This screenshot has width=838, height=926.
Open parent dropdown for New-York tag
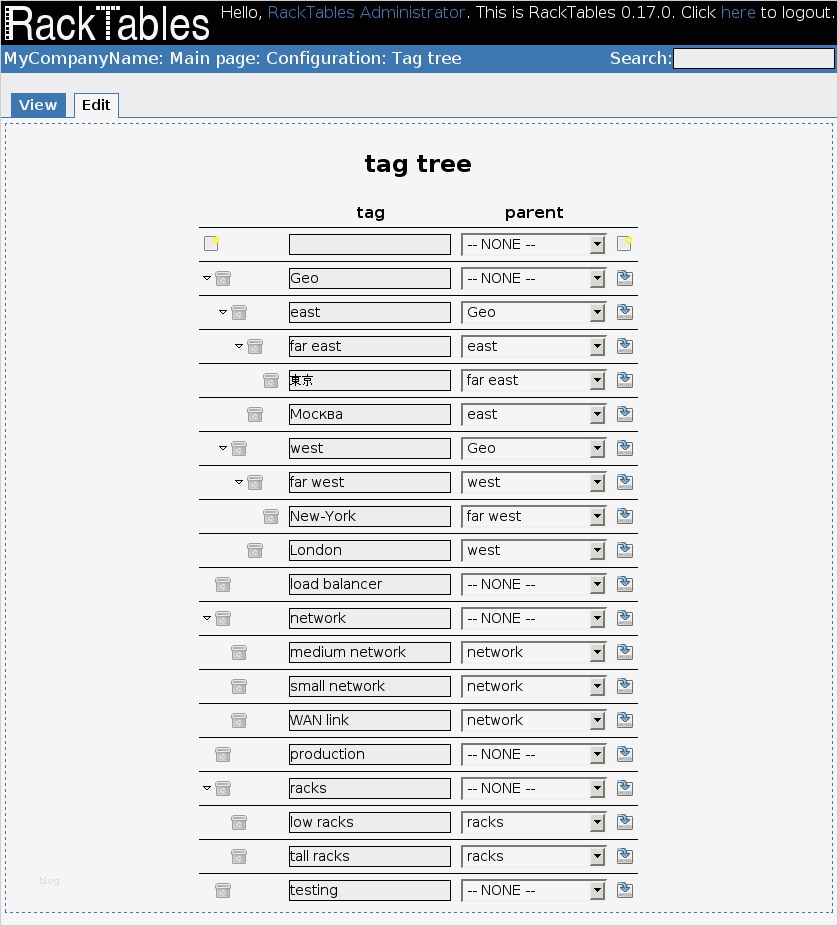click(x=533, y=517)
